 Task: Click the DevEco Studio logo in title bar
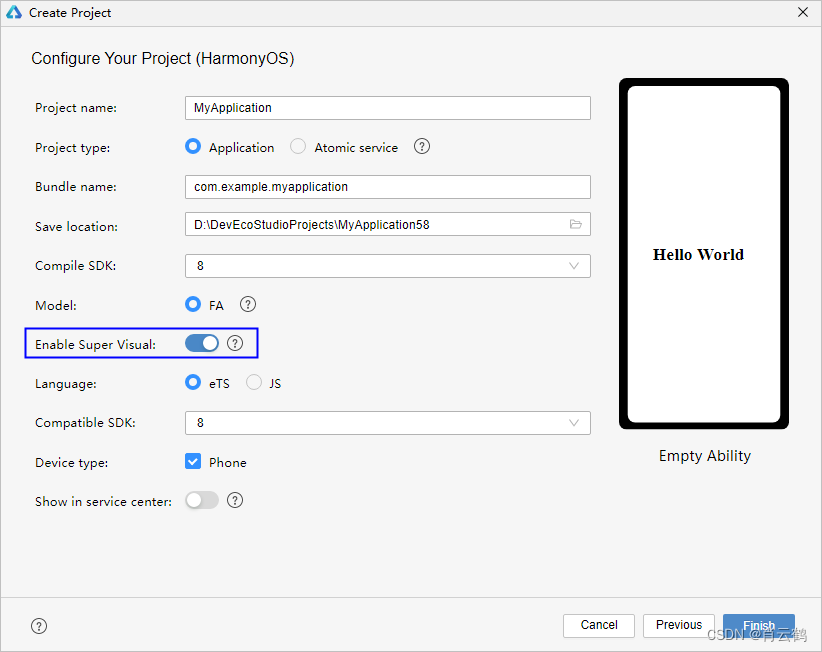[14, 12]
